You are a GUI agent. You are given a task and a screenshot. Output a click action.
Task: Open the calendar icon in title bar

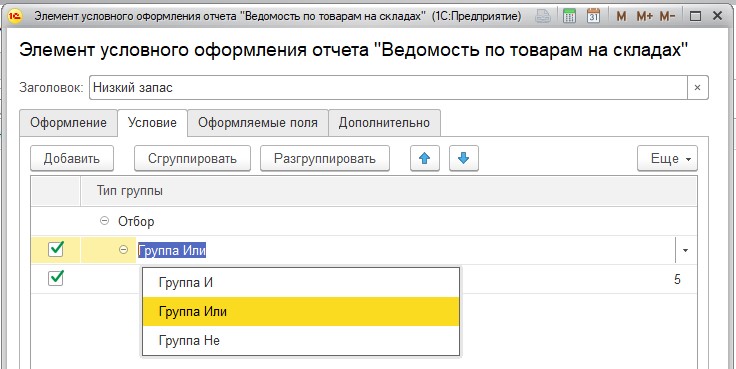(594, 16)
